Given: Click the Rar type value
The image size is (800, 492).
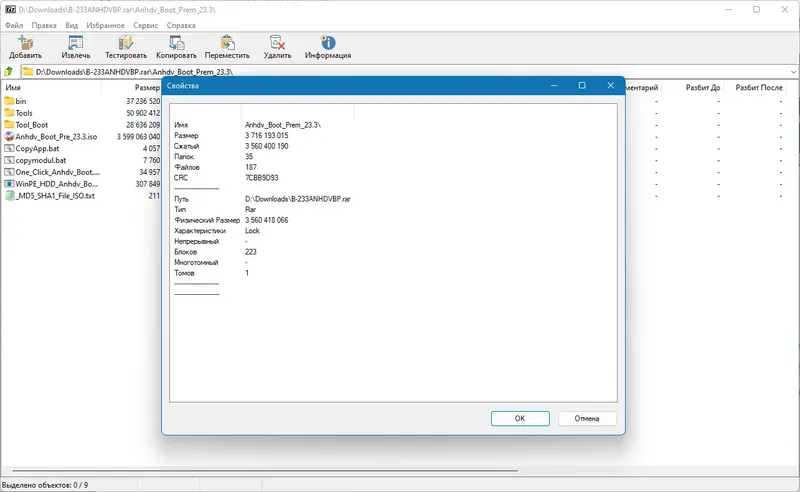Looking at the screenshot, I should point(250,209).
